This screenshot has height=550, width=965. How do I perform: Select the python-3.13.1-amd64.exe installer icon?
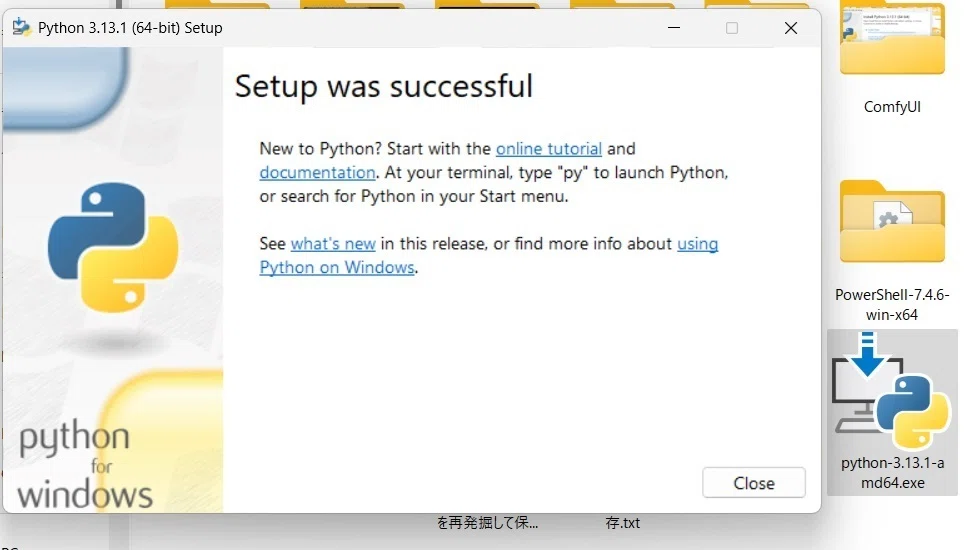(x=892, y=391)
